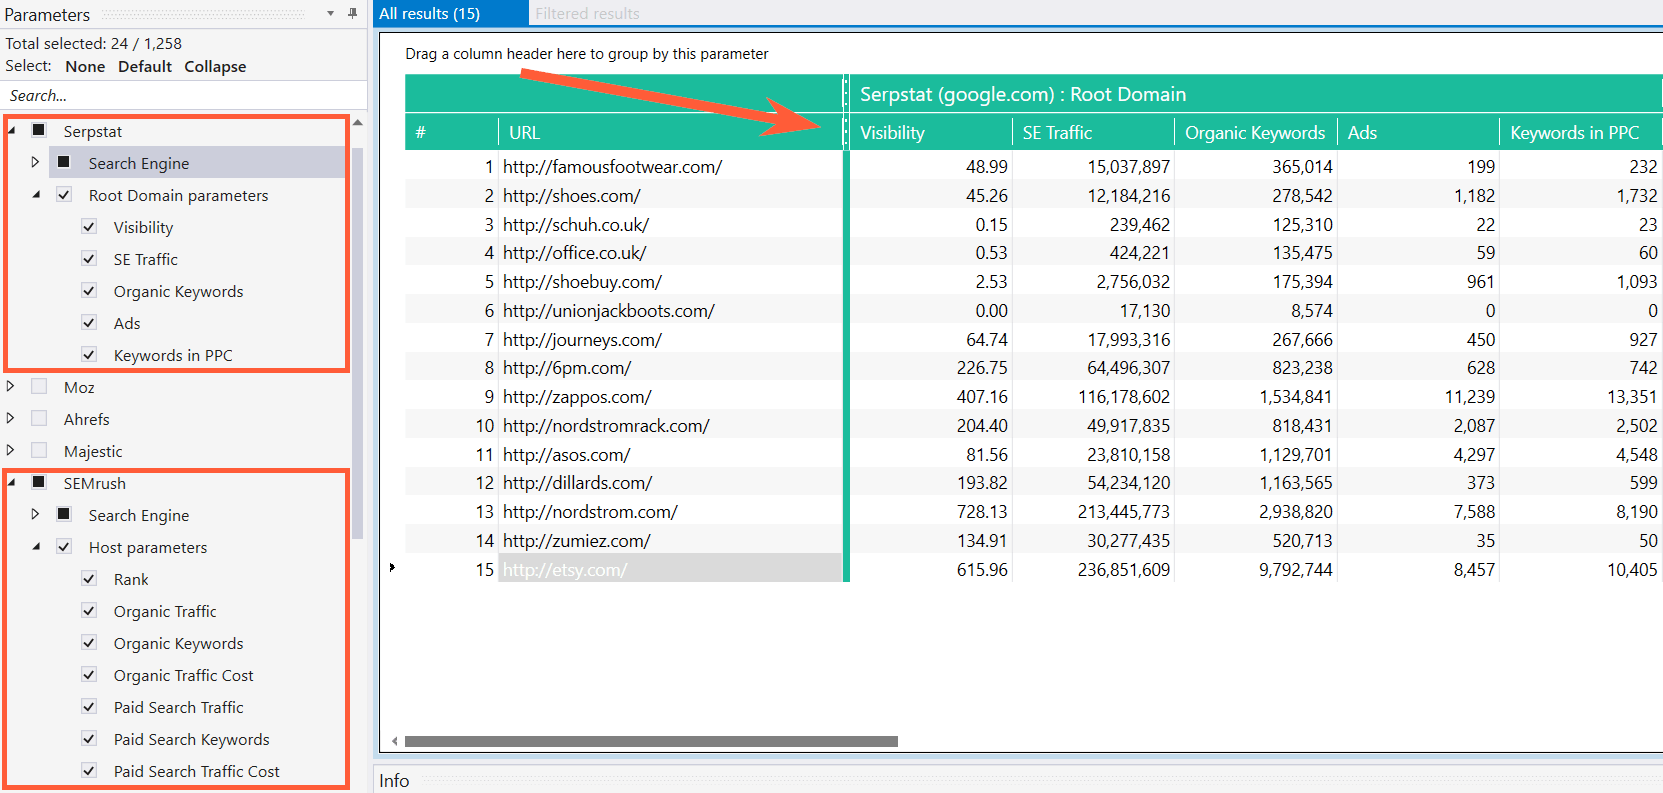Collapse Host parameters node

click(x=36, y=547)
